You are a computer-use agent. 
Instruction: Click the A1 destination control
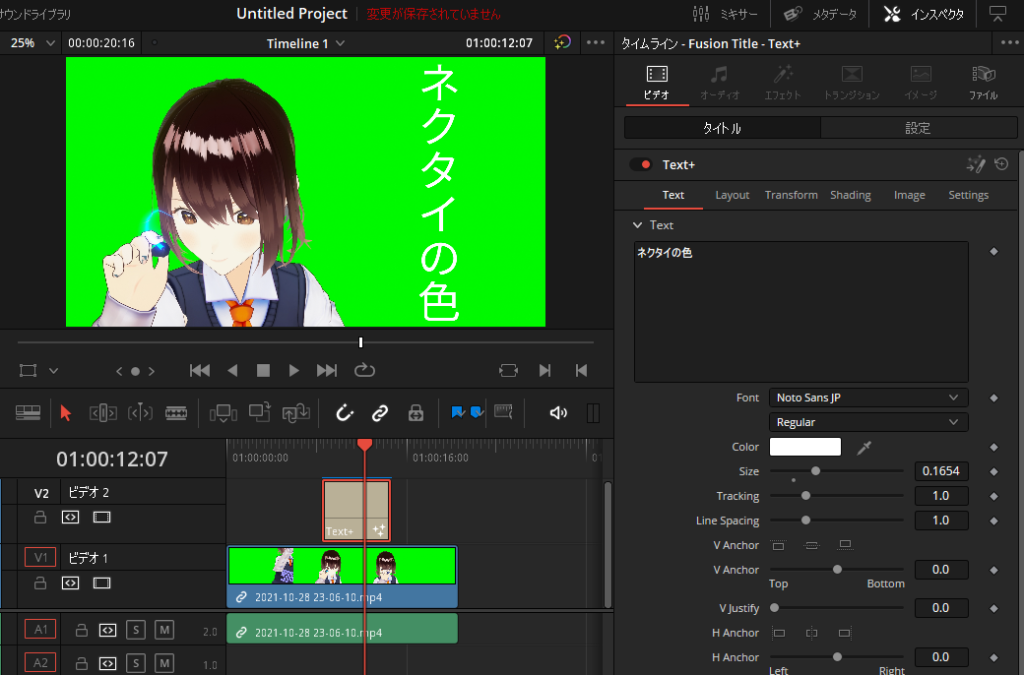[40, 630]
